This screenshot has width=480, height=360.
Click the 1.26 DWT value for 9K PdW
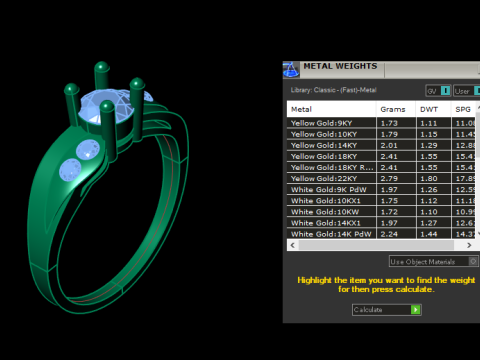pos(429,190)
